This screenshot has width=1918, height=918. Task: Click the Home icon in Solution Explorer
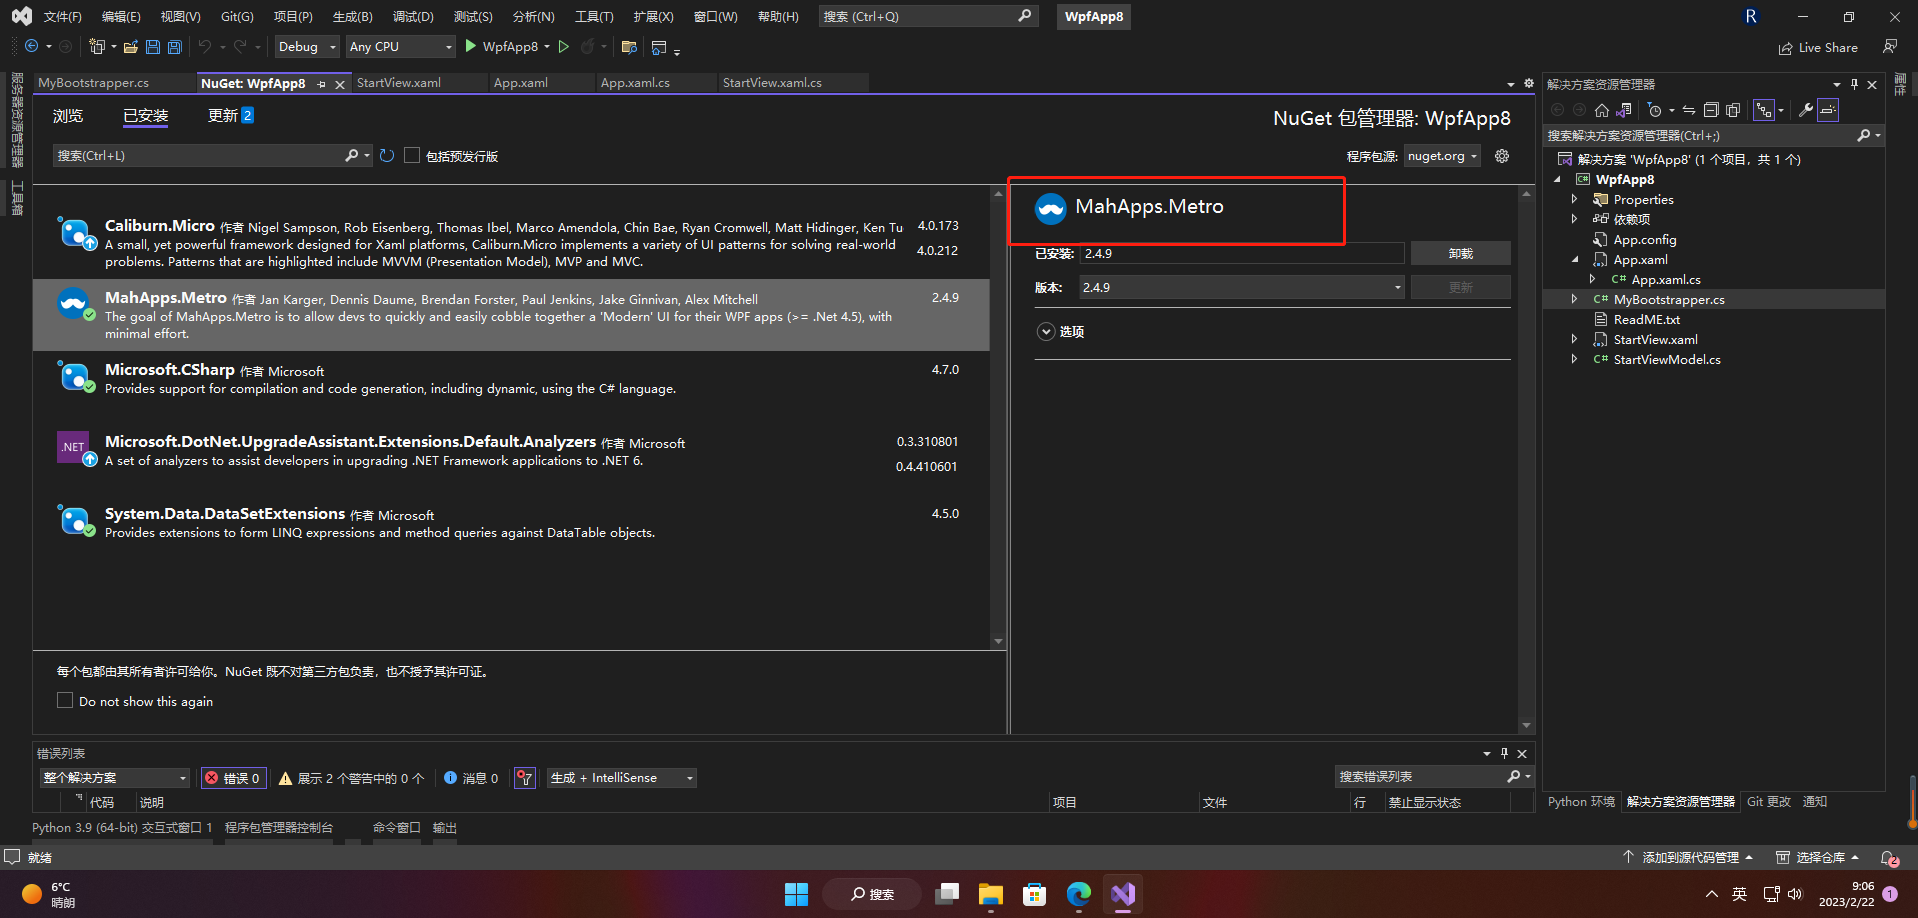[1602, 110]
